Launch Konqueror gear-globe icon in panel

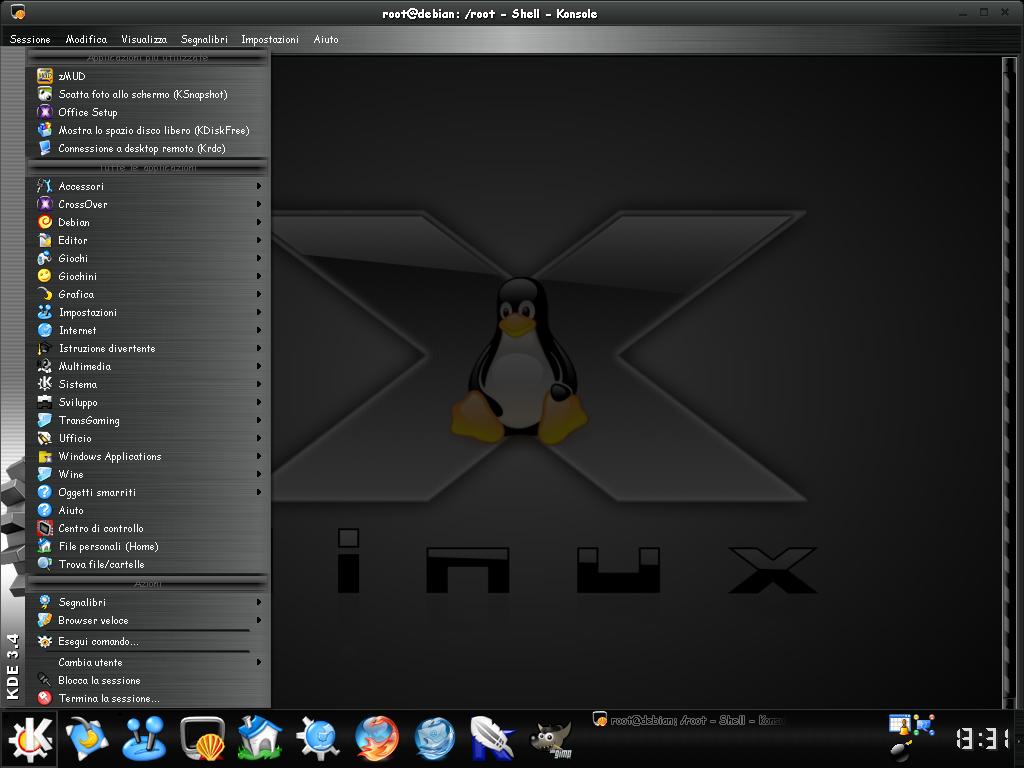coord(318,739)
